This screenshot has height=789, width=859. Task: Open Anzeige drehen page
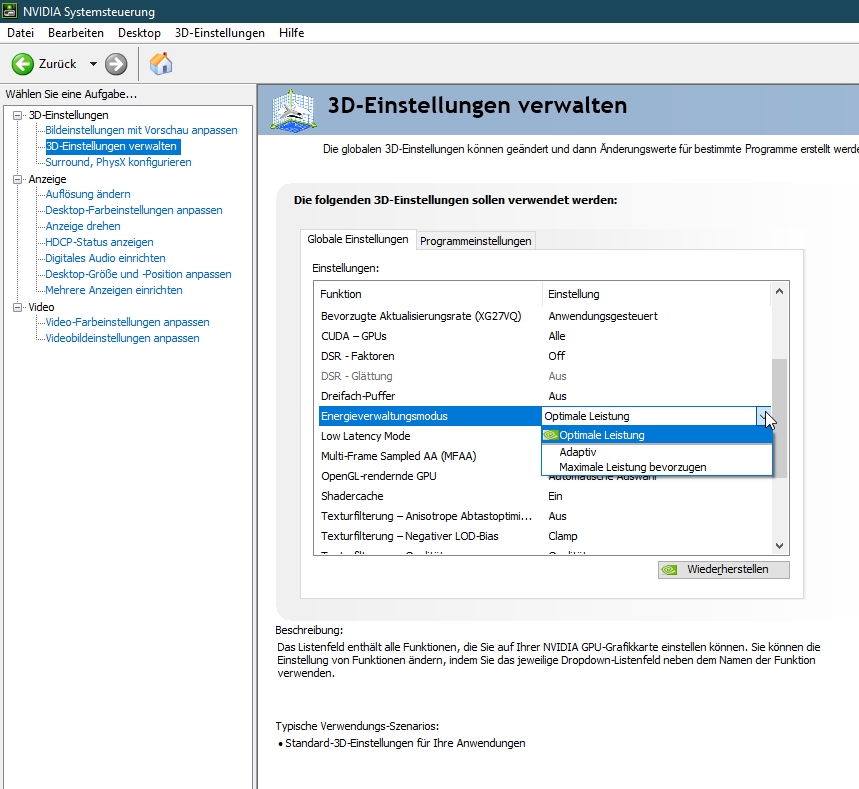coord(83,226)
